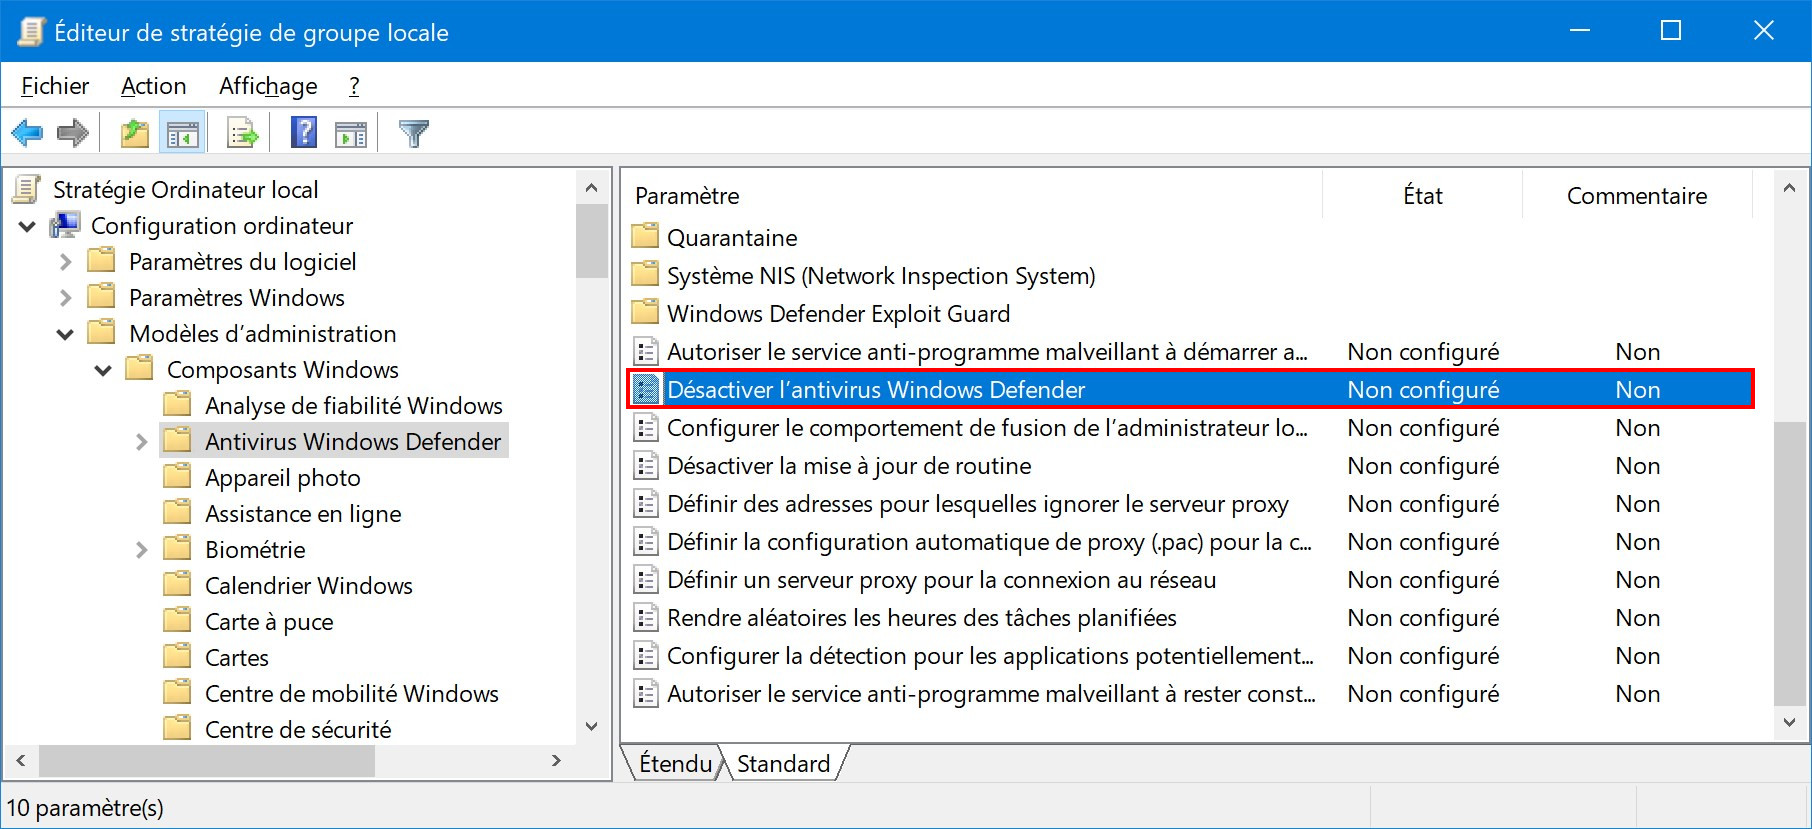Click the Forward arrow toolbar icon

coord(73,133)
